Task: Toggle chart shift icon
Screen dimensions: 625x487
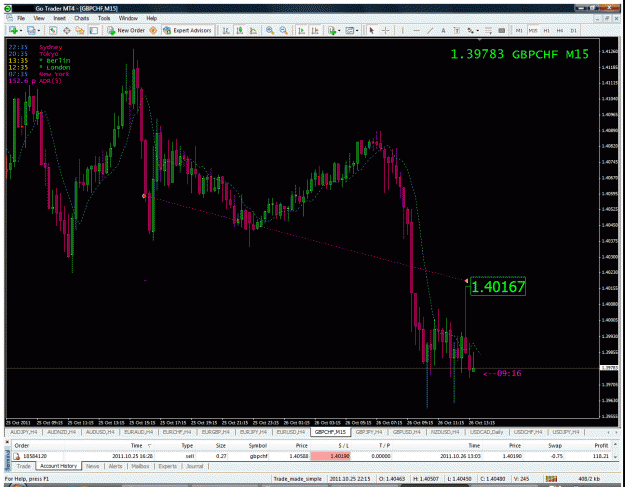Action: (x=315, y=30)
